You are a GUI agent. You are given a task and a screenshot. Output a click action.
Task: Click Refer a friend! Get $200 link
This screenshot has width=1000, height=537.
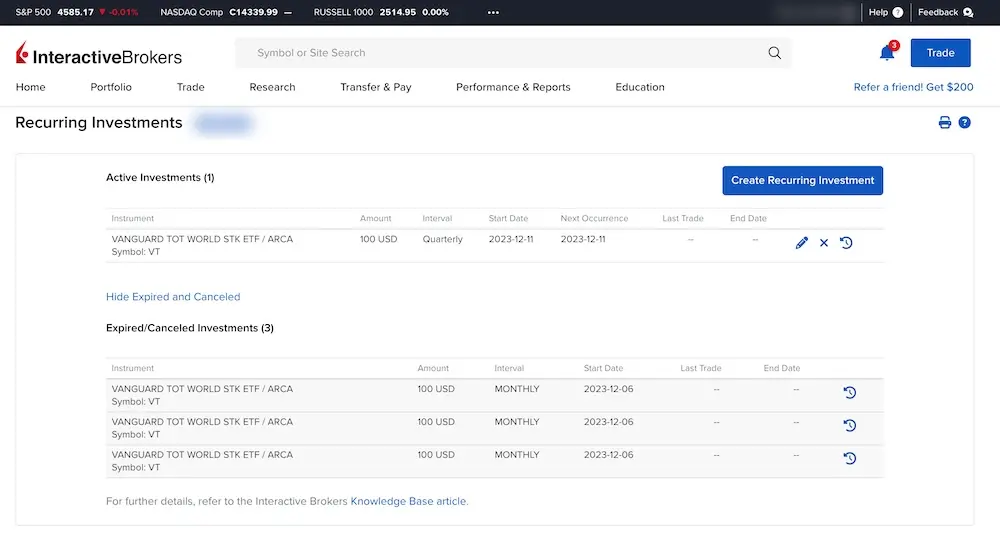913,87
